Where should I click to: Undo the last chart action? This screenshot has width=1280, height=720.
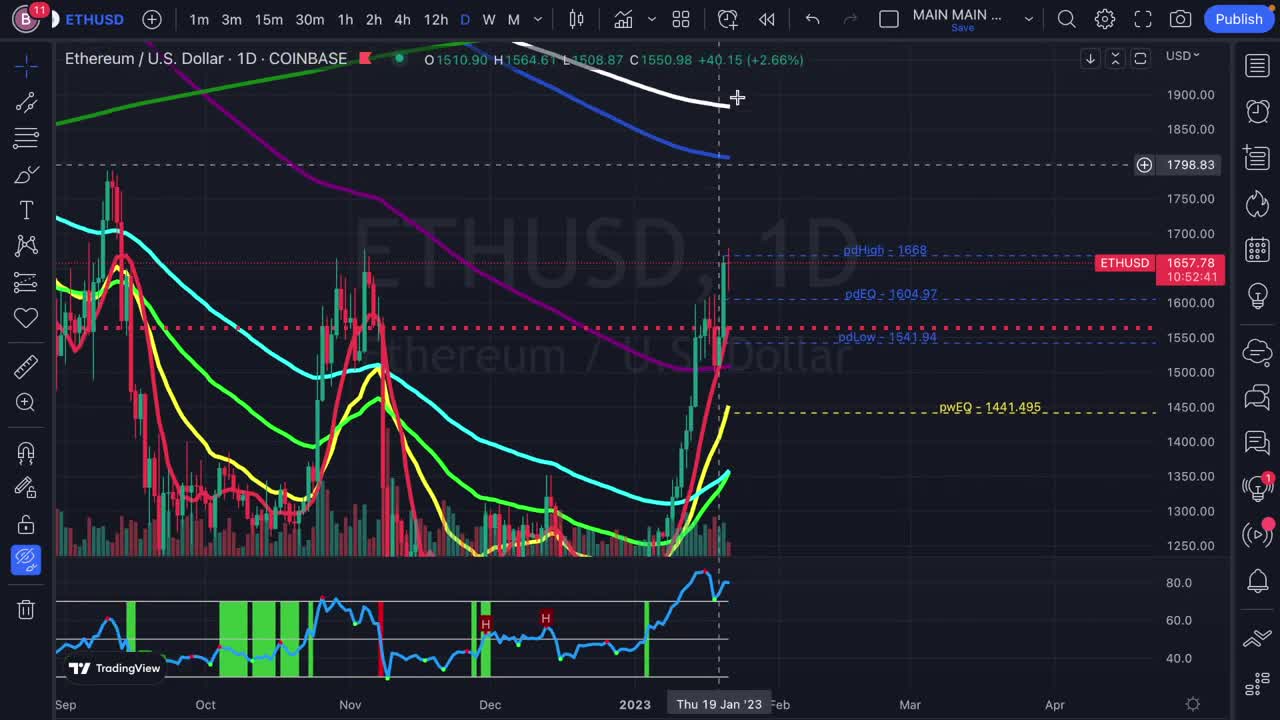point(812,19)
